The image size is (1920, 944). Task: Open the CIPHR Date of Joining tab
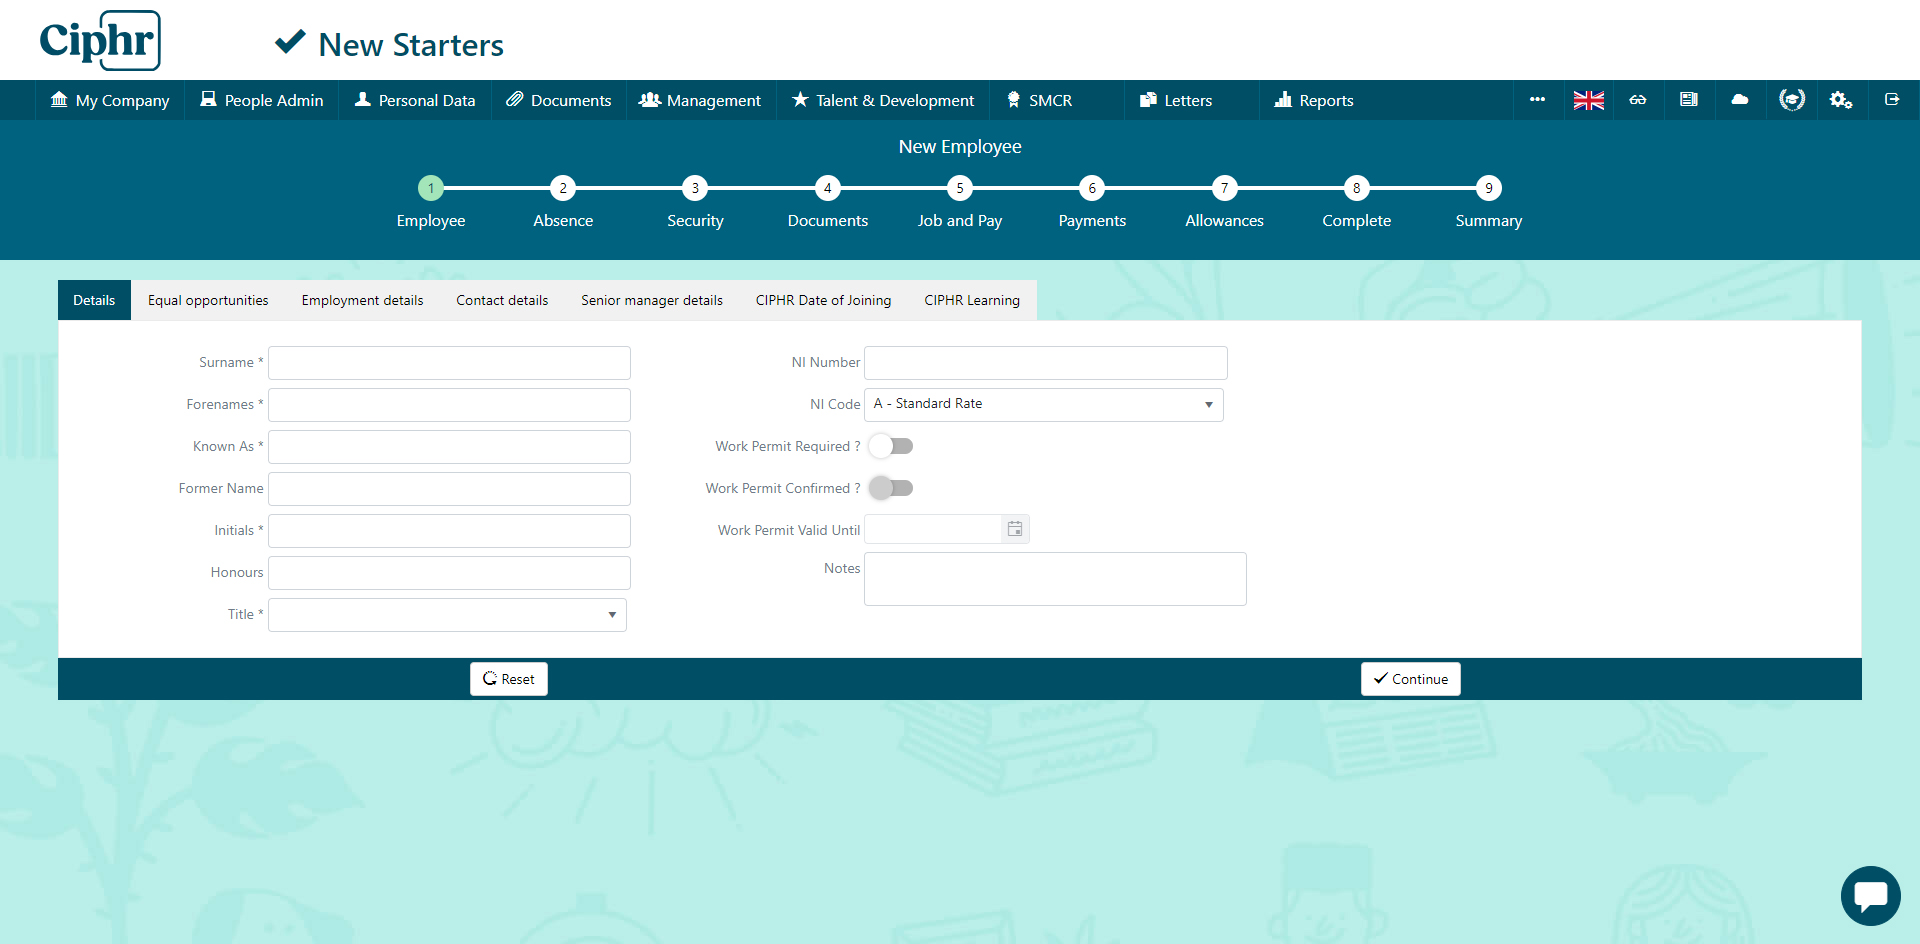(823, 300)
